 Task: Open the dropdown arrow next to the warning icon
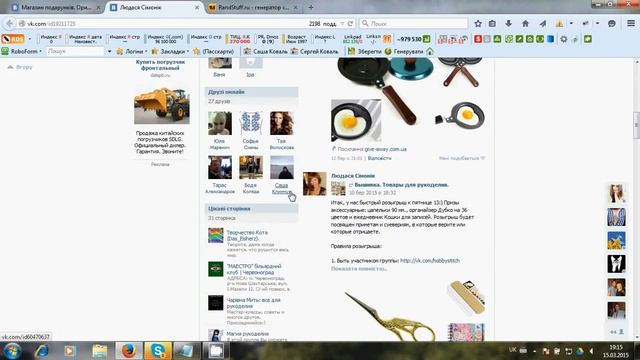click(571, 24)
